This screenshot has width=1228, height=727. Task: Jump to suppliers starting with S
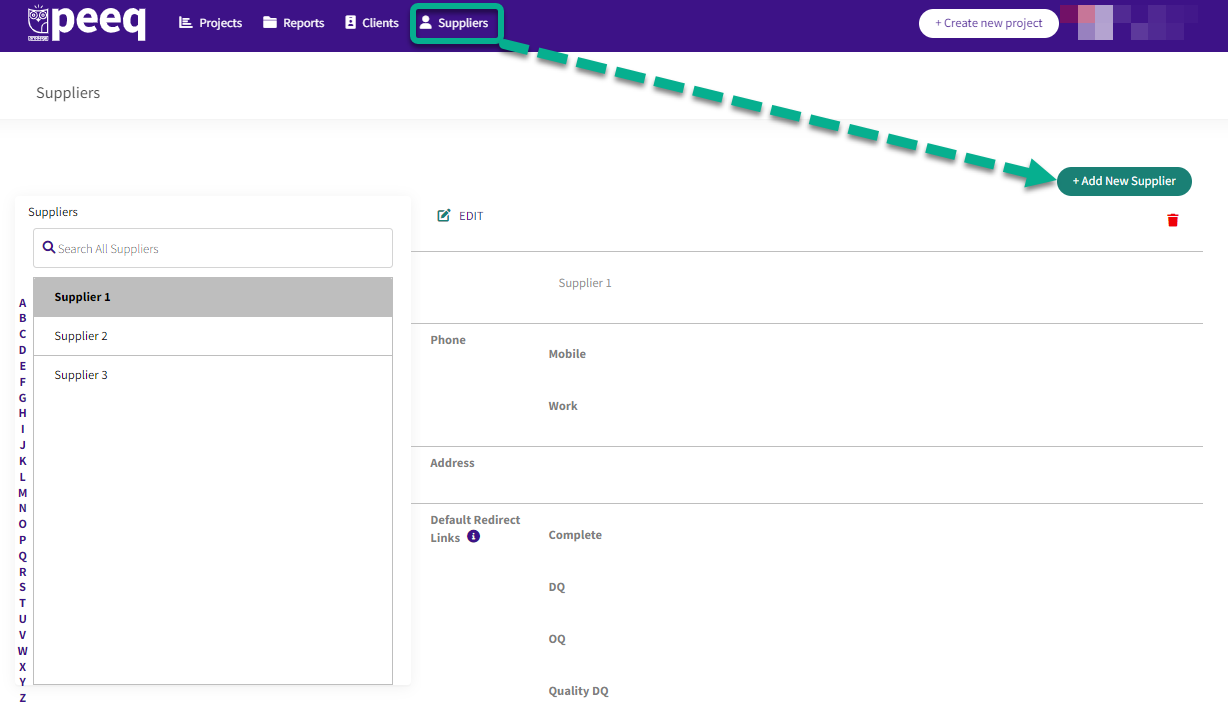22,587
